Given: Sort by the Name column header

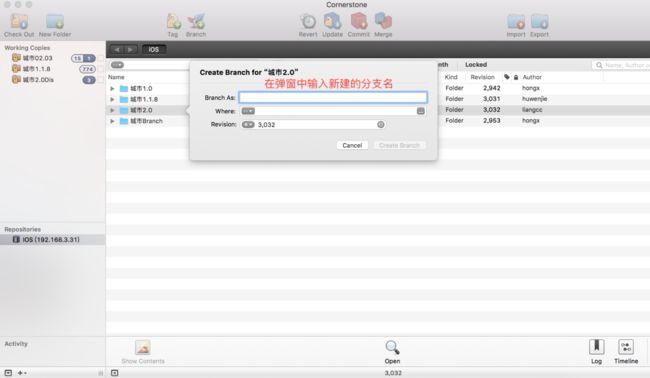Looking at the screenshot, I should 116,77.
